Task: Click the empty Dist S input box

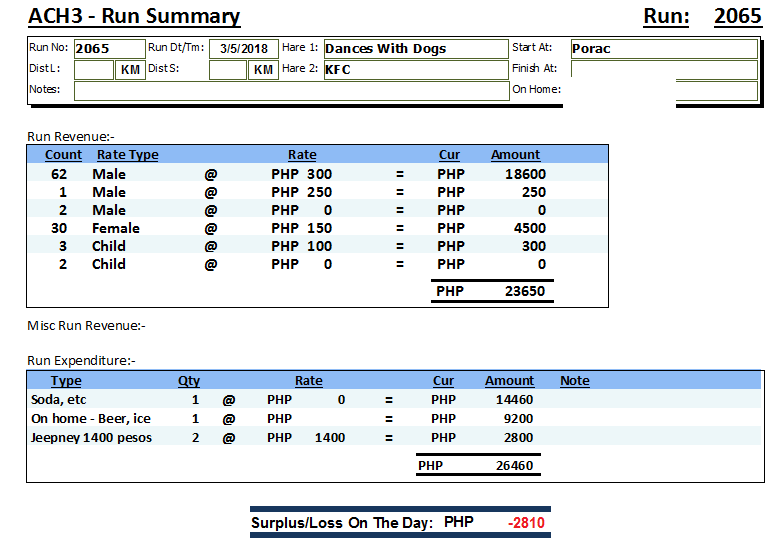Action: (228, 70)
